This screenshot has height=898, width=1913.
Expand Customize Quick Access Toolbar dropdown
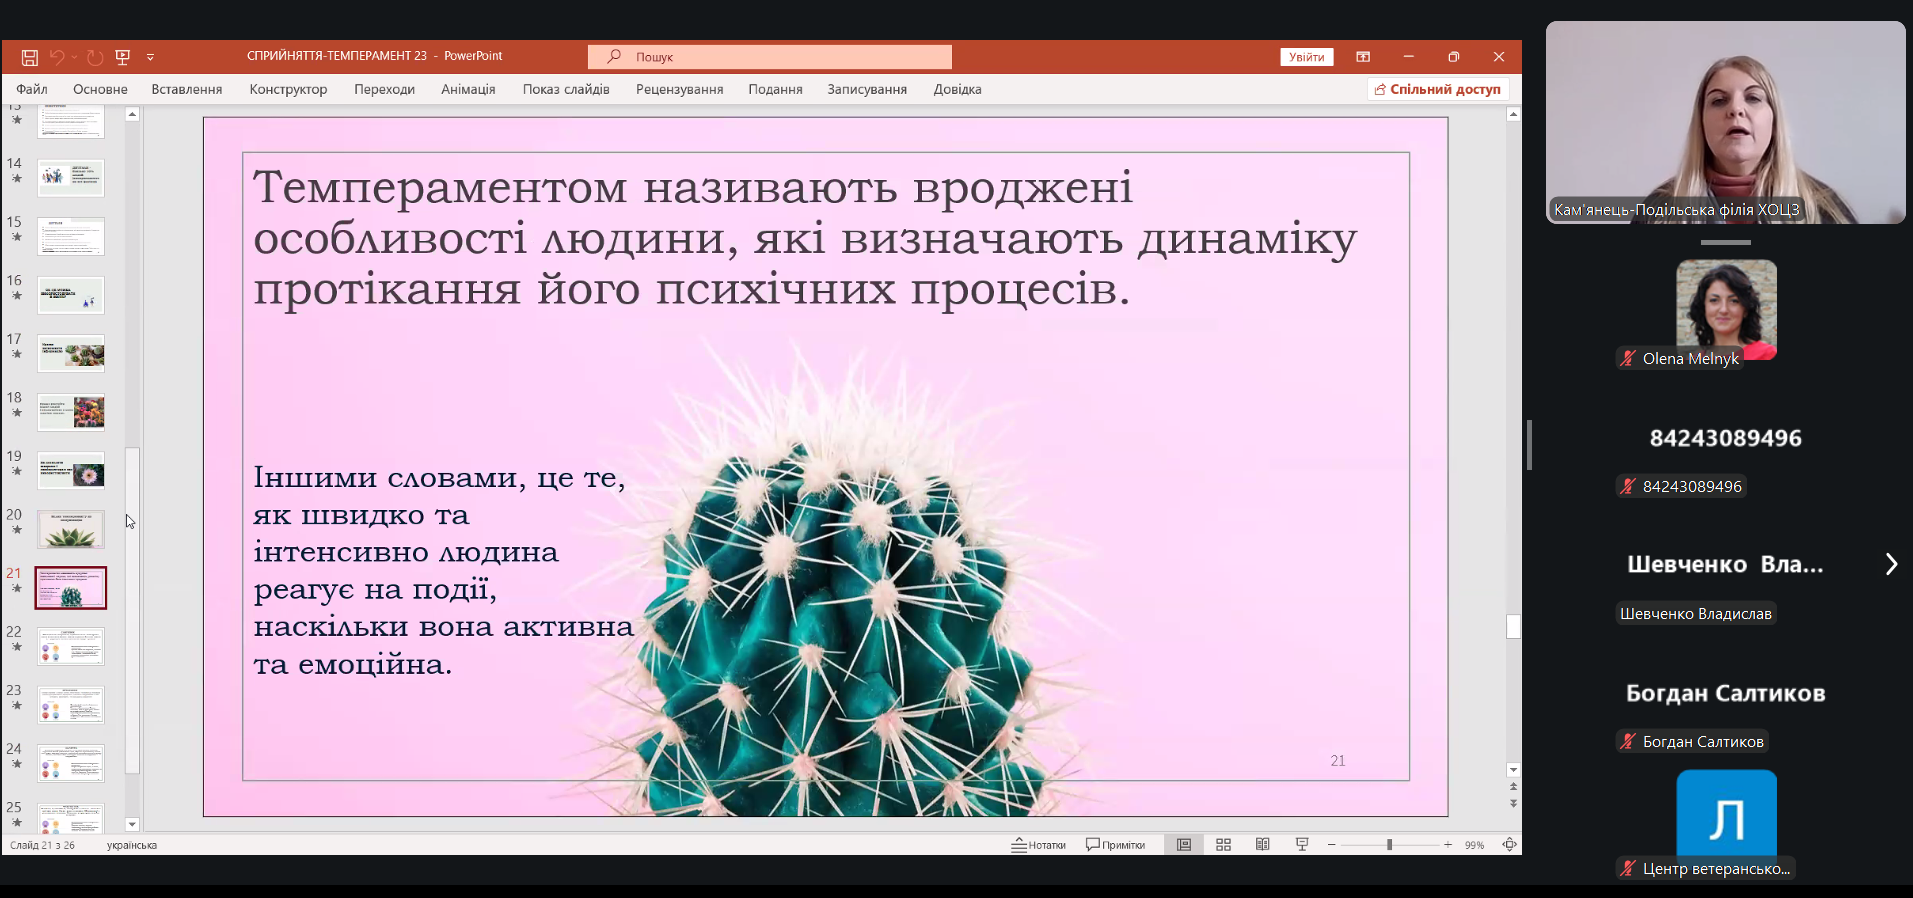(x=151, y=57)
